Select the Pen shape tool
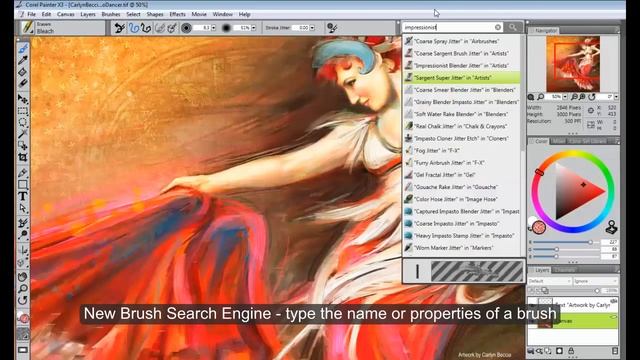This screenshot has width=640, height=360. [x=23, y=173]
